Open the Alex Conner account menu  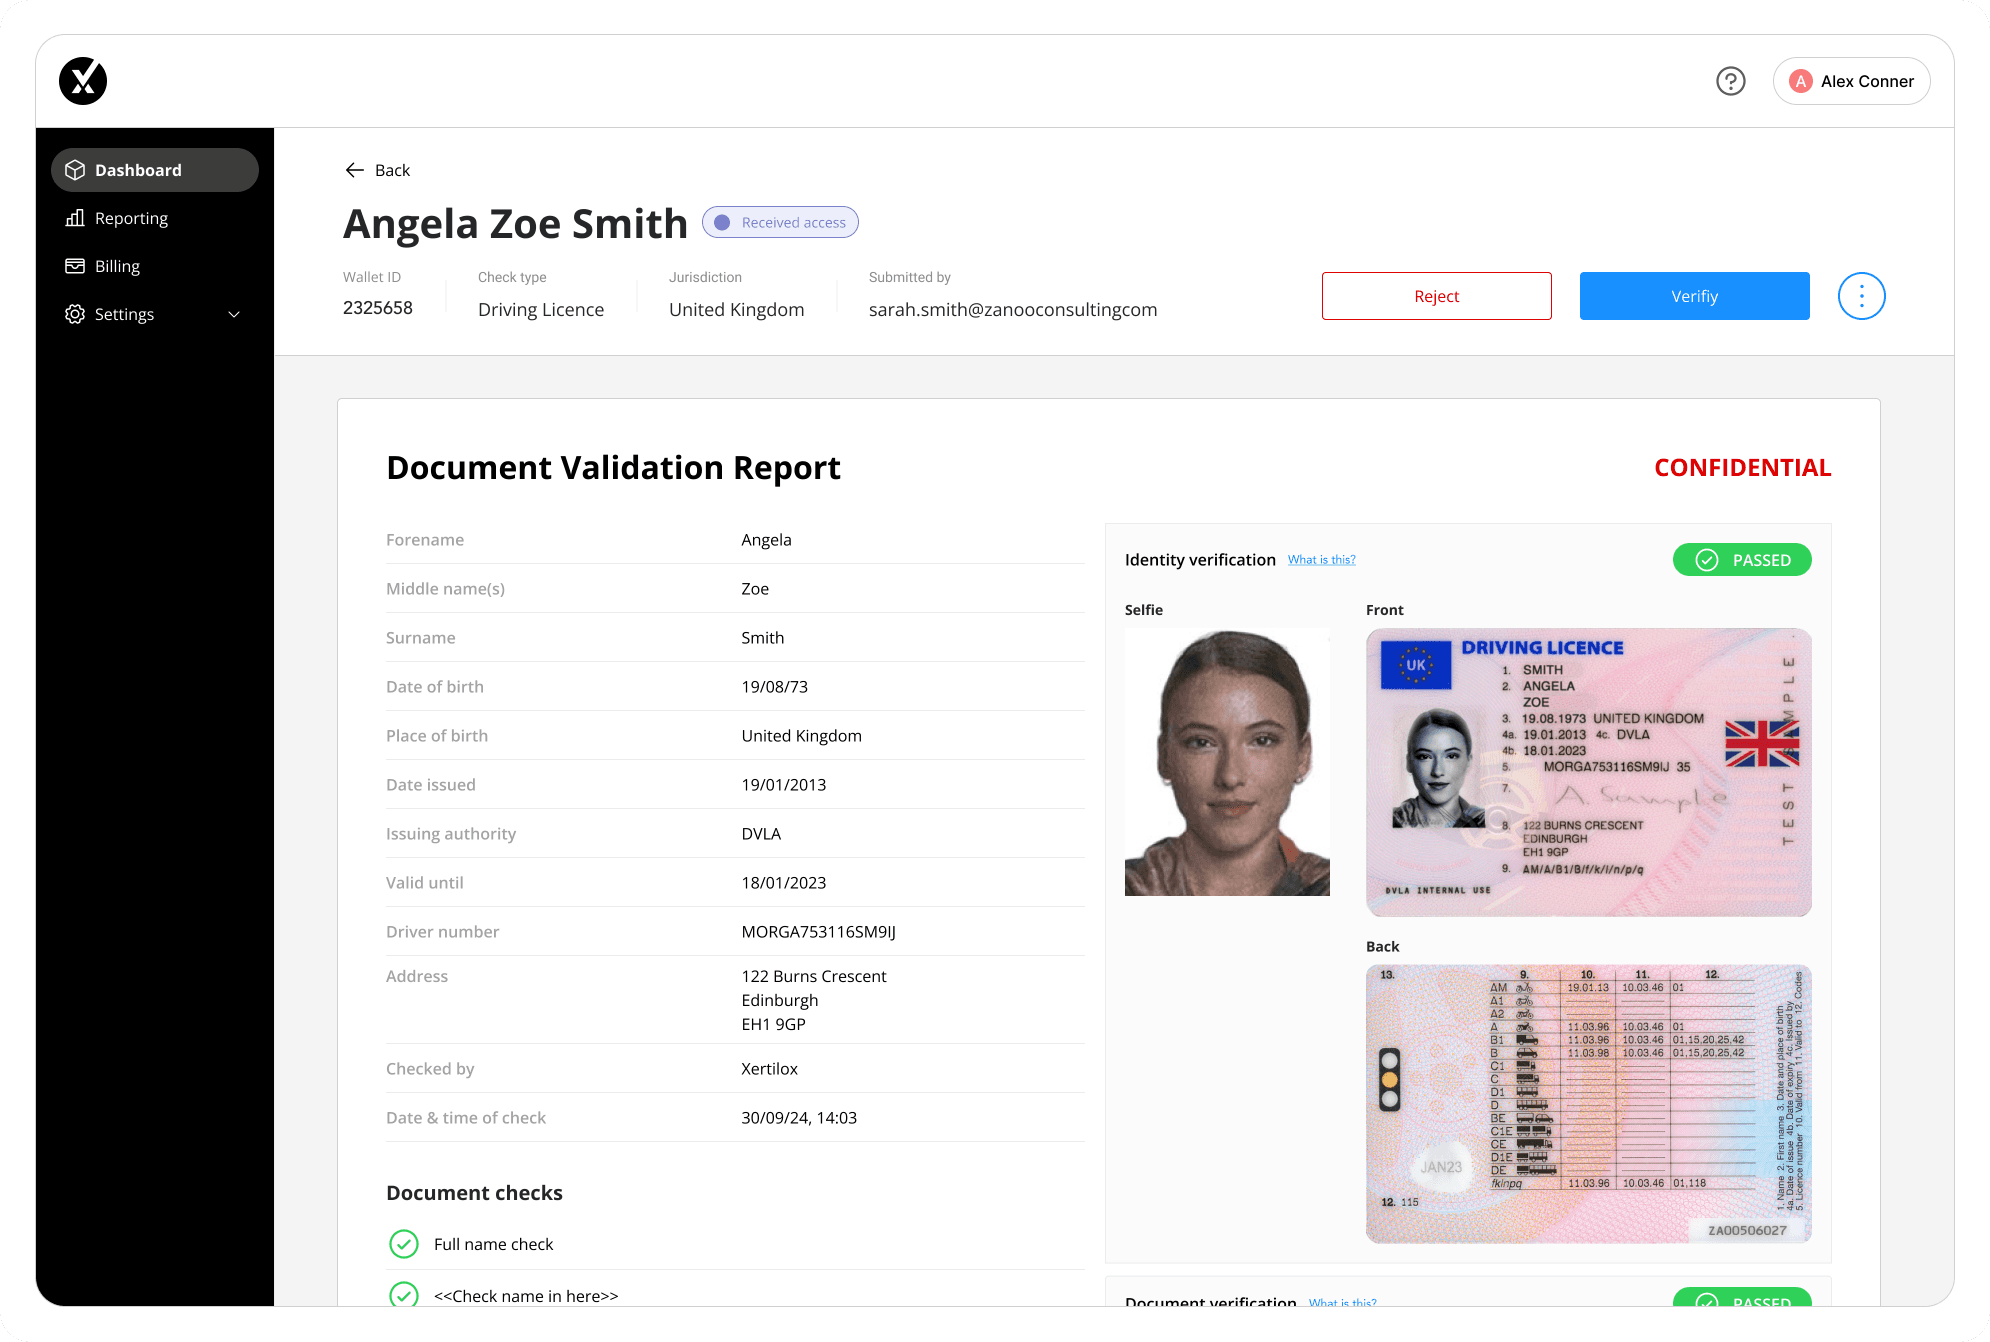[x=1851, y=81]
